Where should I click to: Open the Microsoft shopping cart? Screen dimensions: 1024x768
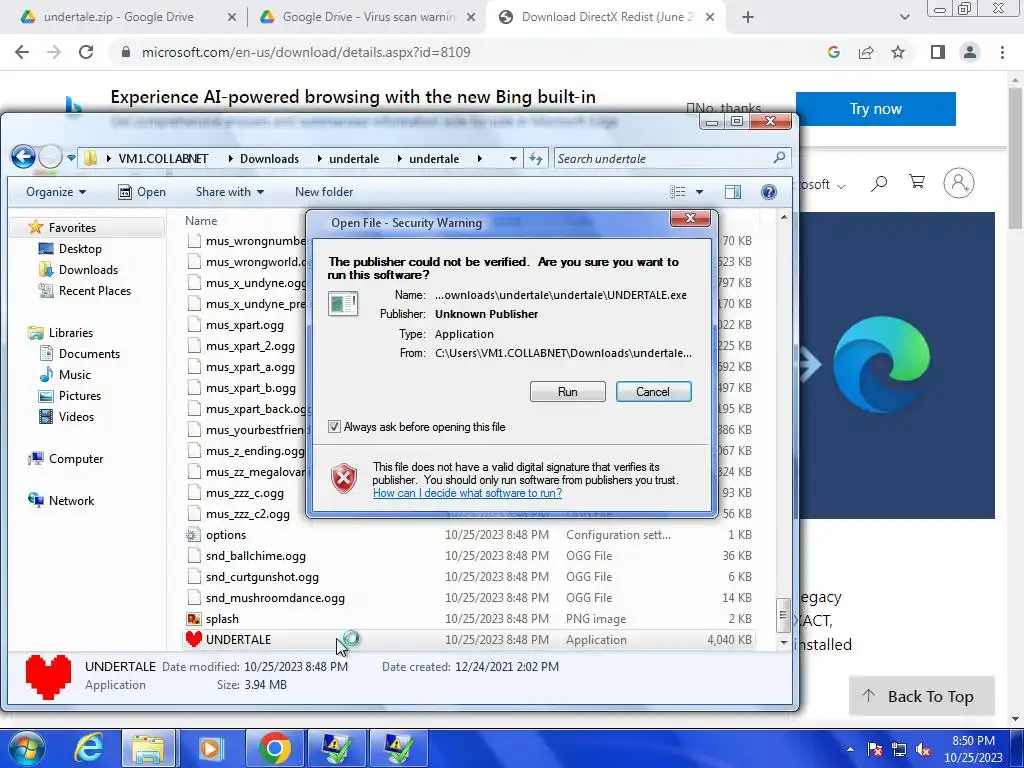tap(917, 182)
